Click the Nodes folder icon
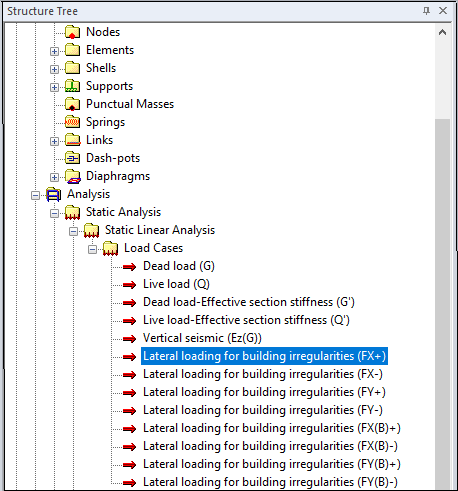Image resolution: width=458 pixels, height=491 pixels. coord(72,32)
